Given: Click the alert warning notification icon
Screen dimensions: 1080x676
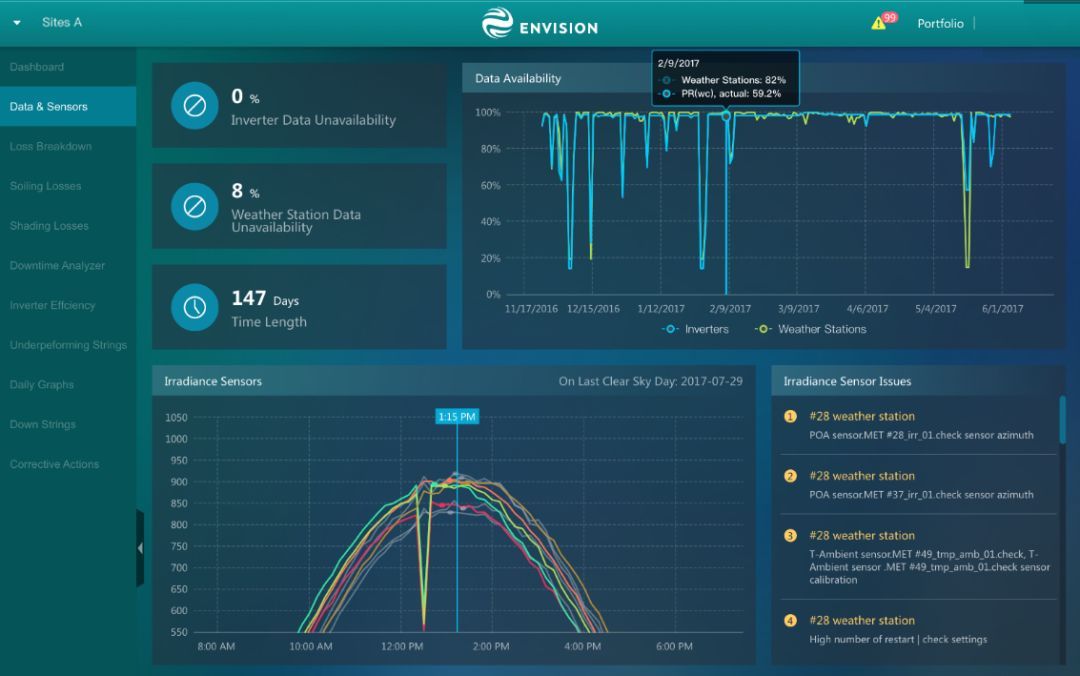Looking at the screenshot, I should coord(879,23).
